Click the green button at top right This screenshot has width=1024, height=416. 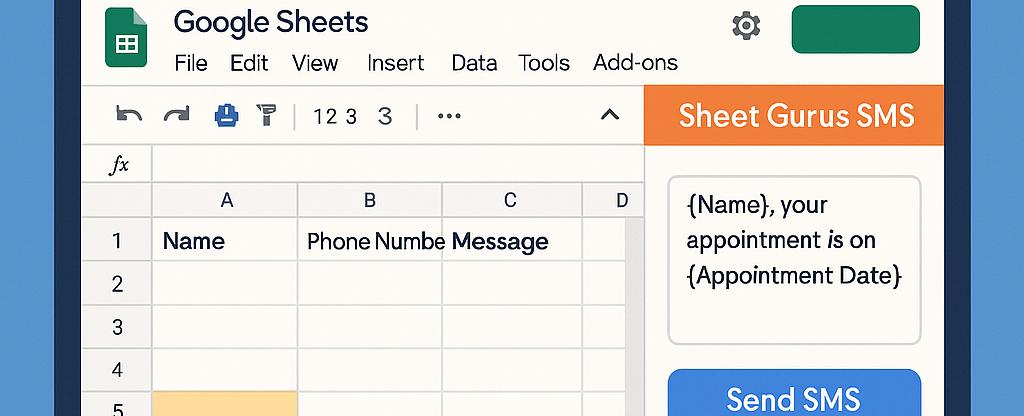click(x=856, y=29)
